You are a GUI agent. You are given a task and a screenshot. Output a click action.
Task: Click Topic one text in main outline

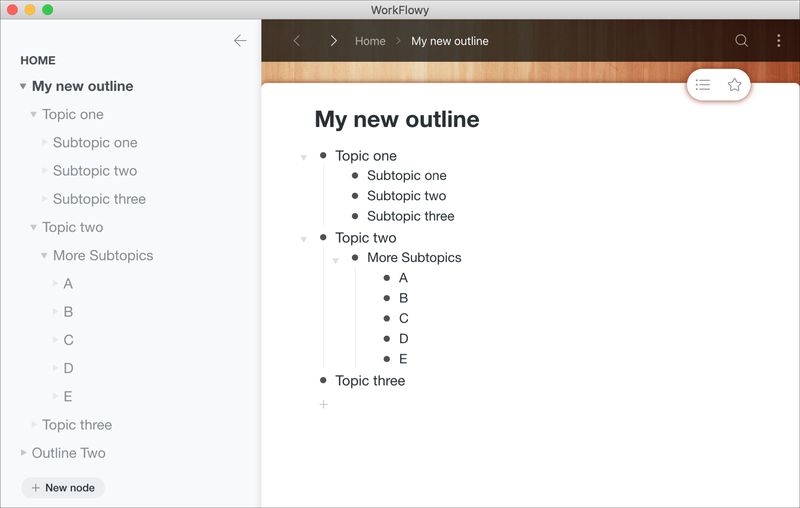click(366, 156)
